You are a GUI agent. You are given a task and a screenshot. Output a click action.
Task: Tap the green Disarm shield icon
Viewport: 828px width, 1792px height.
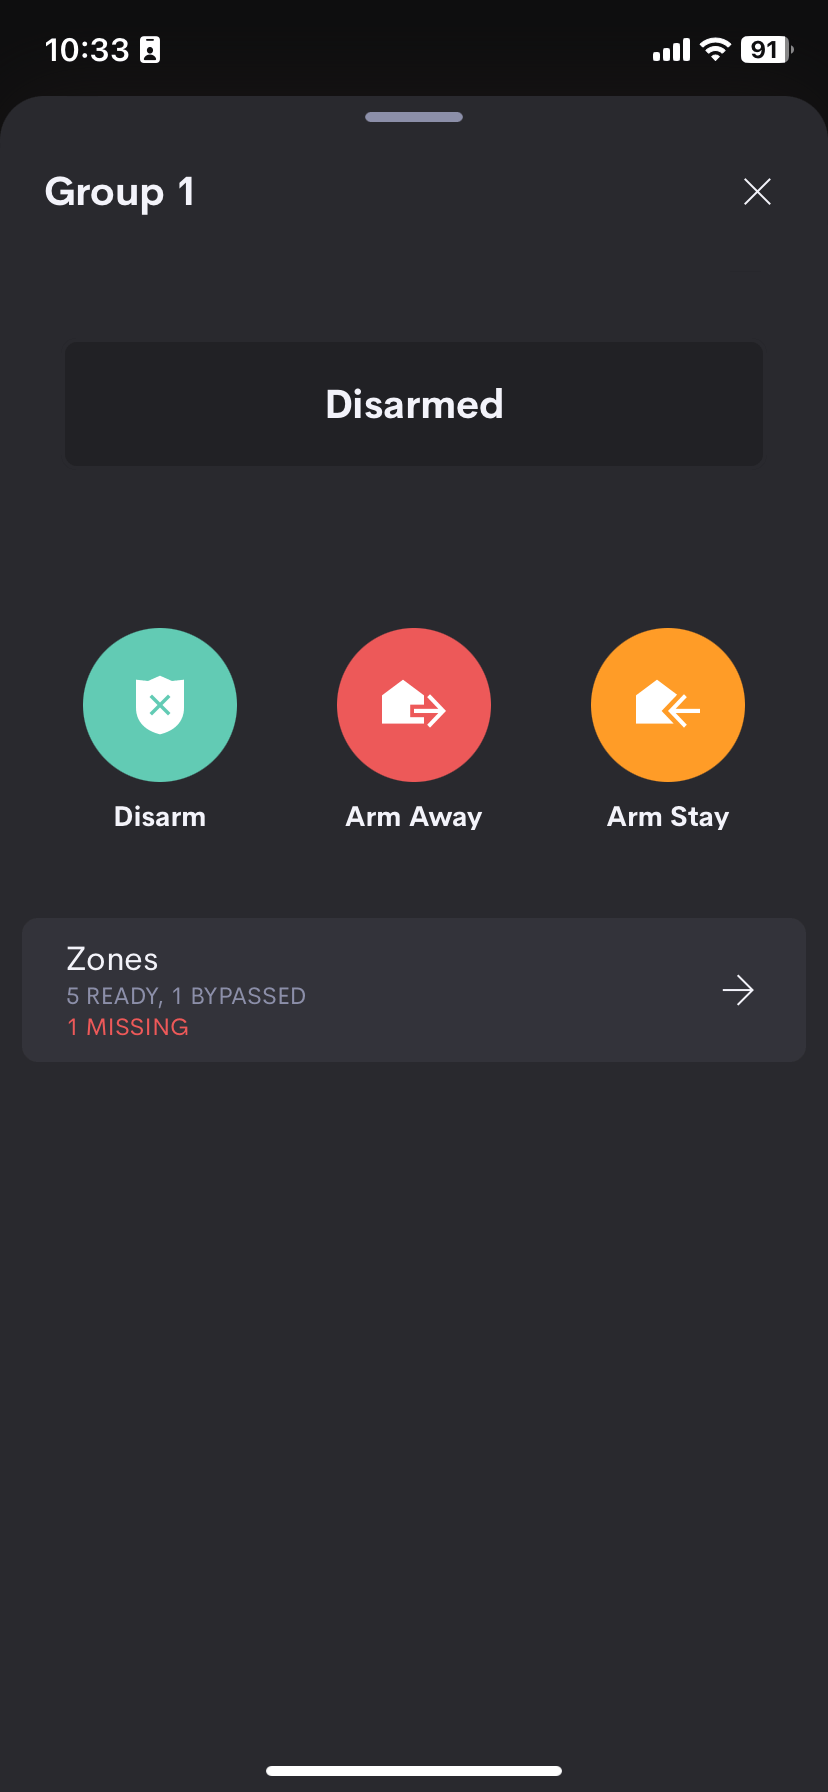[x=160, y=705]
